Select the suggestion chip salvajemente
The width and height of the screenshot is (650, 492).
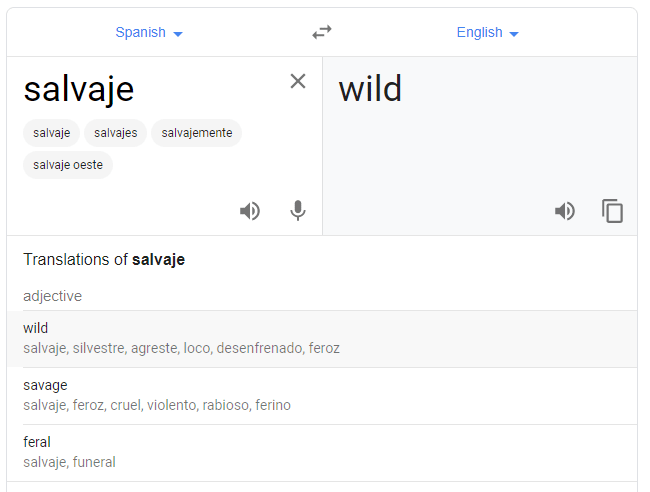click(196, 133)
